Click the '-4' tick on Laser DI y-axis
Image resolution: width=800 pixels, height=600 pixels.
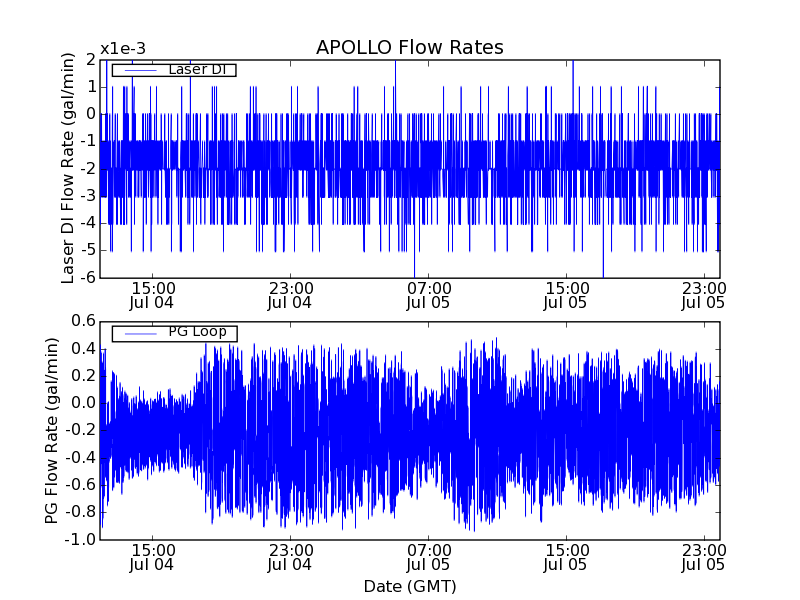(88, 223)
